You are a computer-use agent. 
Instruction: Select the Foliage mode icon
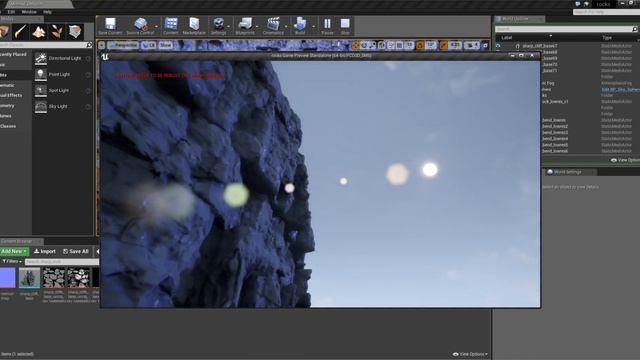point(57,31)
